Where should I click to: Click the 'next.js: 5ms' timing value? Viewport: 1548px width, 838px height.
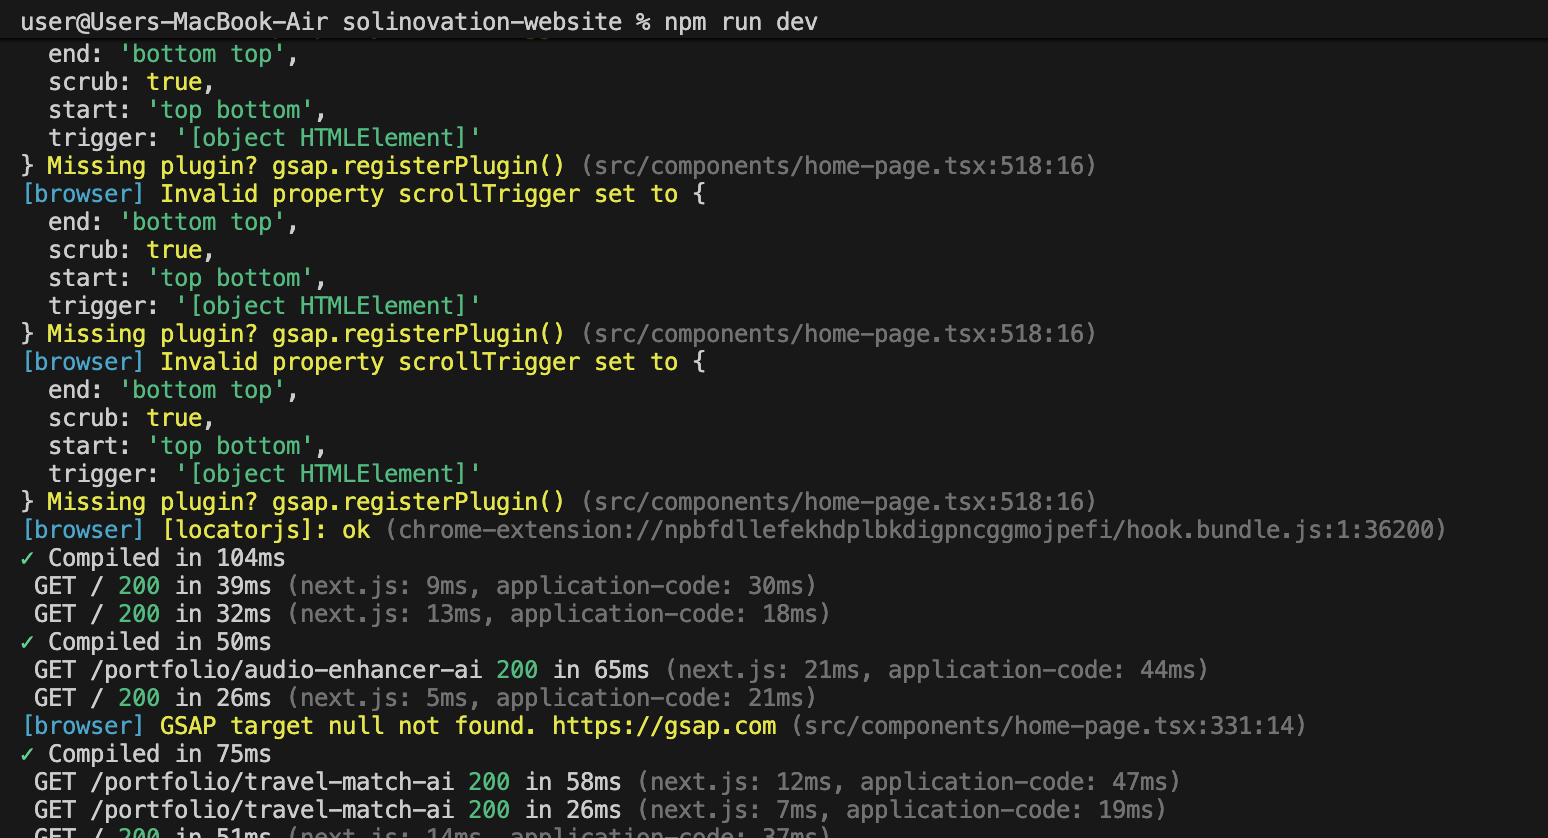384,698
